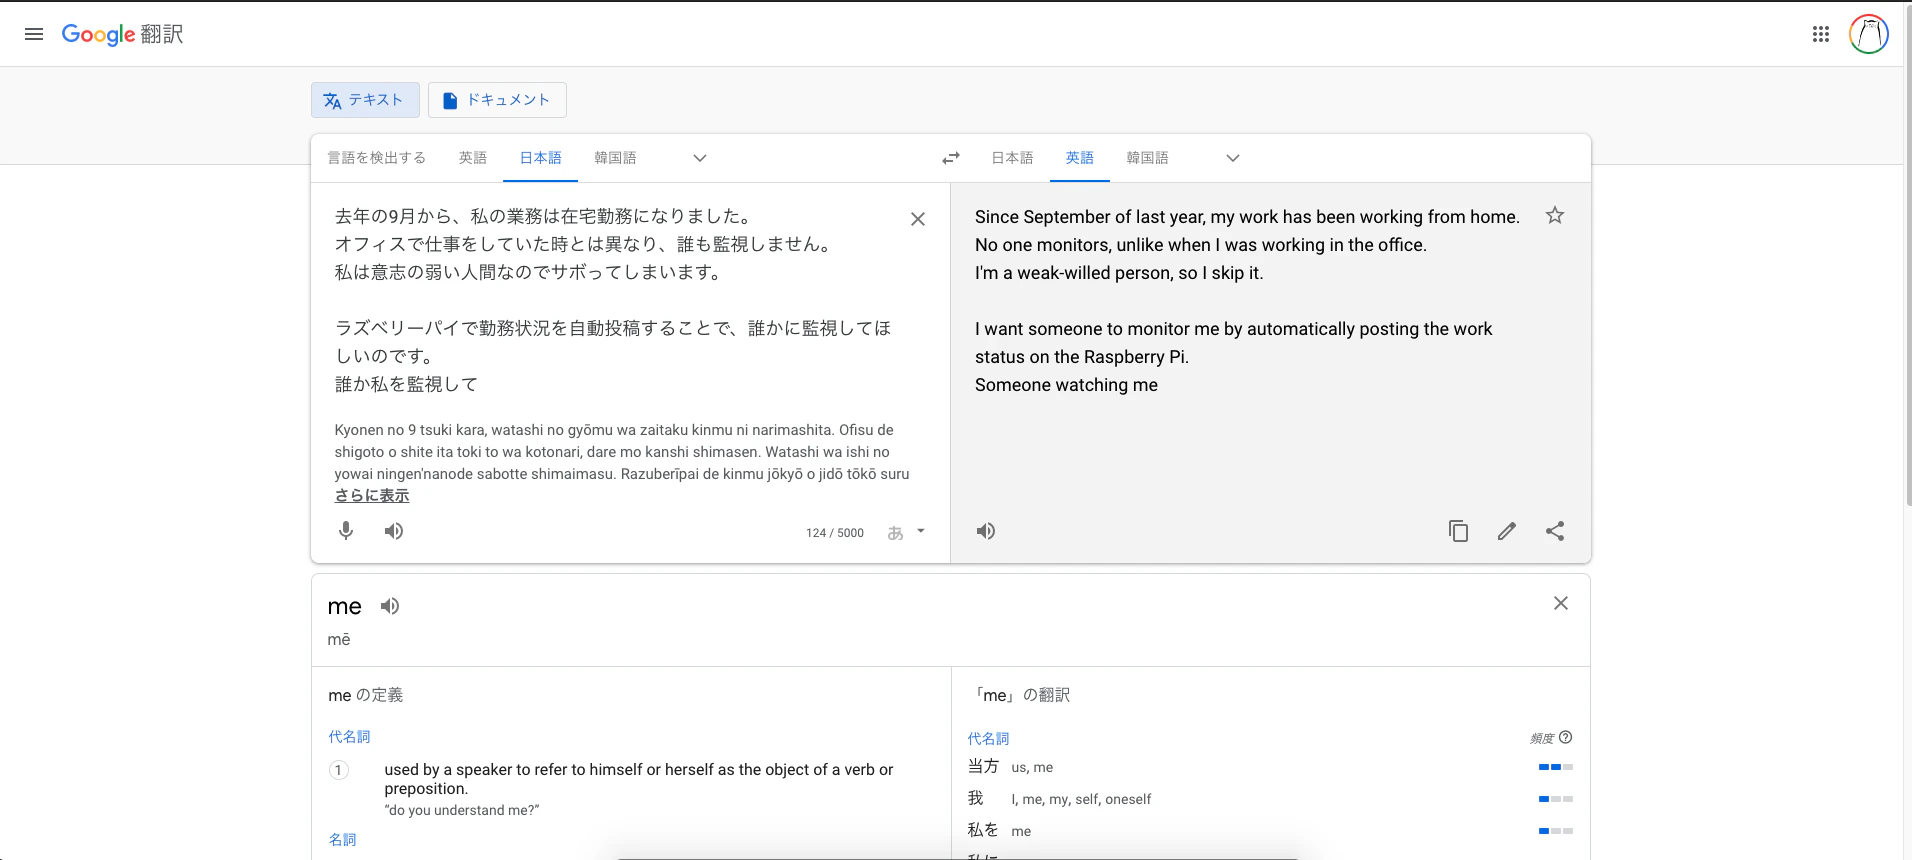Image resolution: width=1912 pixels, height=860 pixels.
Task: Set target language to 英語
Action: [1080, 158]
